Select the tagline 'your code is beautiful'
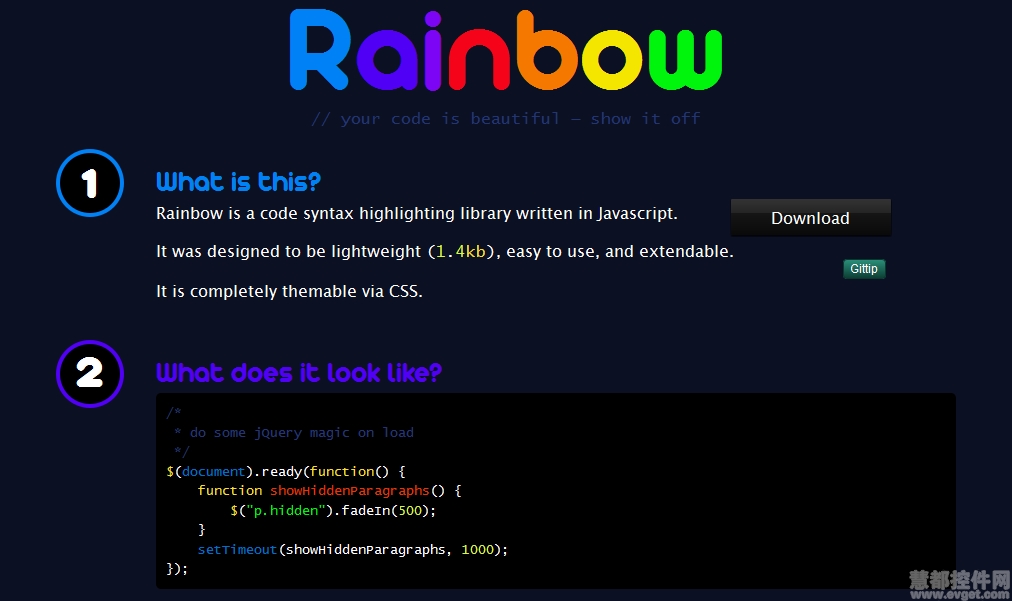Image resolution: width=1012 pixels, height=601 pixels. (x=450, y=119)
